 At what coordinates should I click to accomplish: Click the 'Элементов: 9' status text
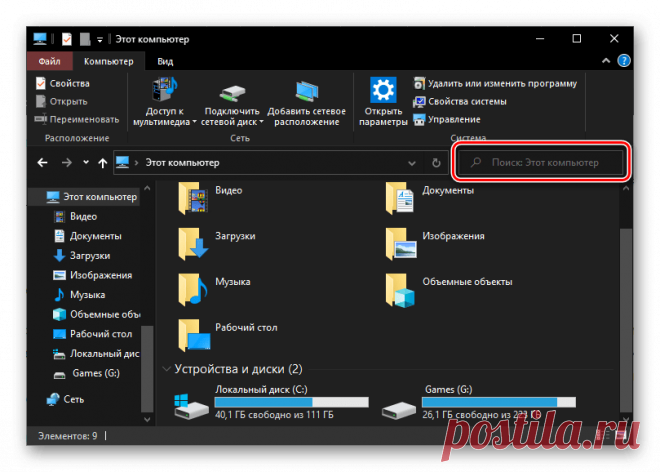[x=68, y=436]
